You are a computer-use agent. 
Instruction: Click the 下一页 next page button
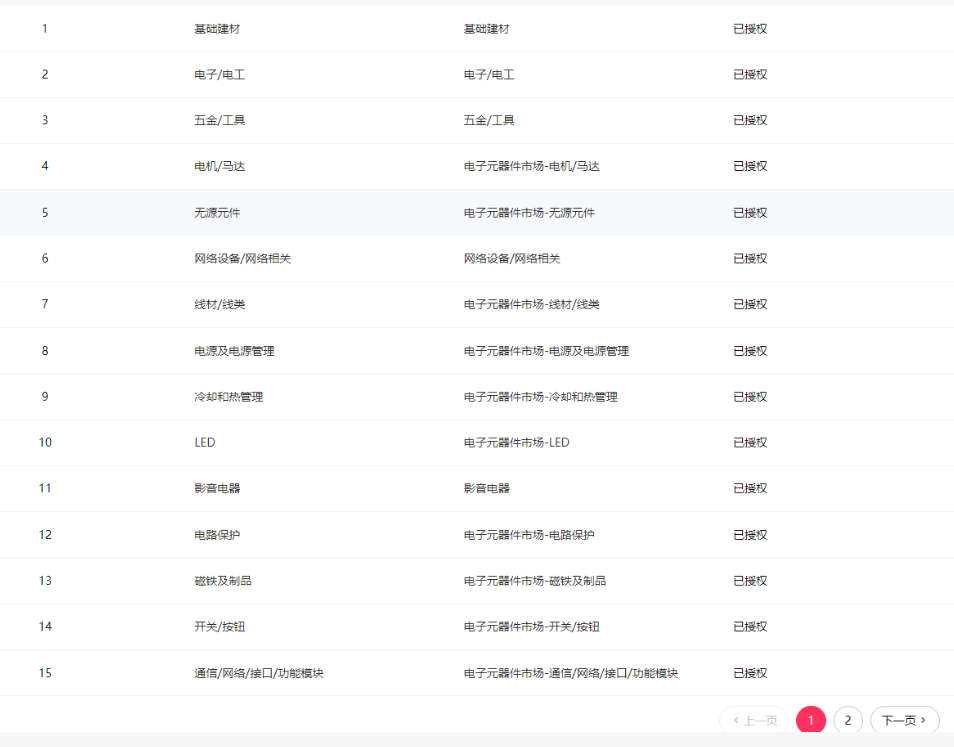pyautogui.click(x=904, y=720)
